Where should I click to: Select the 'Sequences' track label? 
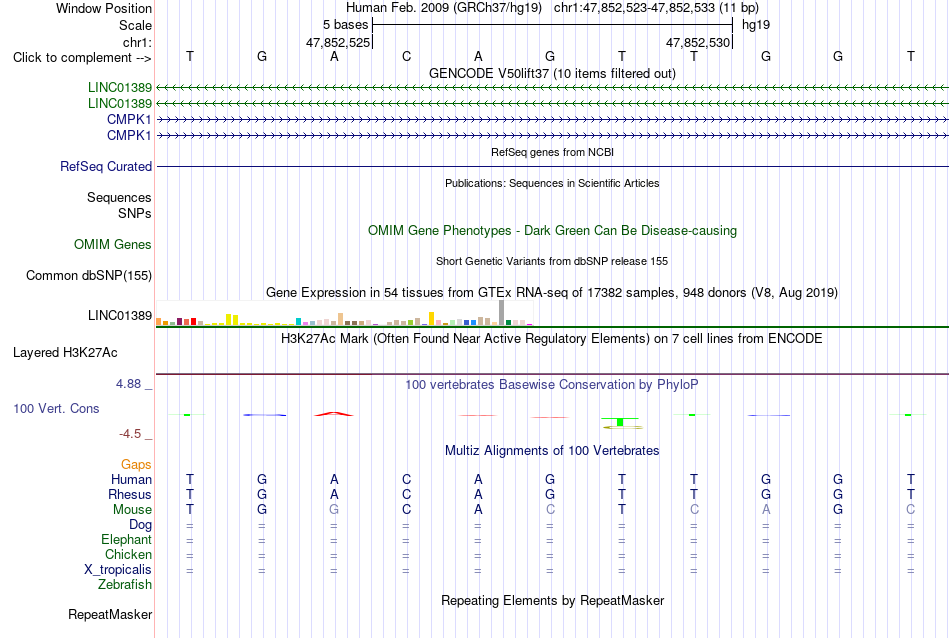coord(119,198)
